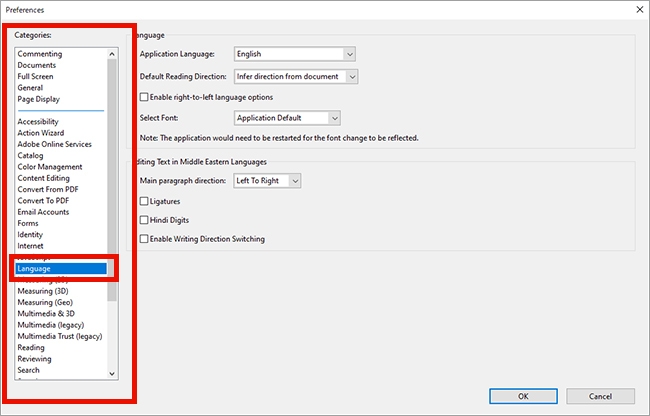650x416 pixels.
Task: Go to Content Editing preferences
Action: pyautogui.click(x=43, y=178)
